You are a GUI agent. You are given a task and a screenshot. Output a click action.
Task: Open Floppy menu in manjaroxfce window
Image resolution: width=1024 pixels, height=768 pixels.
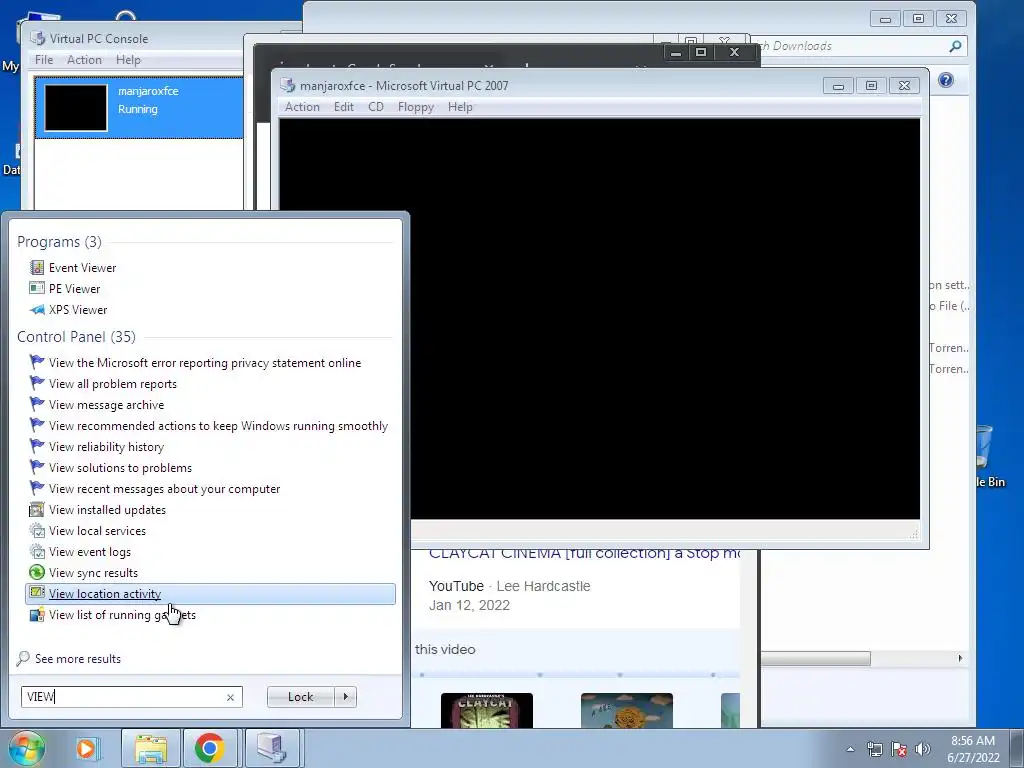pyautogui.click(x=415, y=106)
